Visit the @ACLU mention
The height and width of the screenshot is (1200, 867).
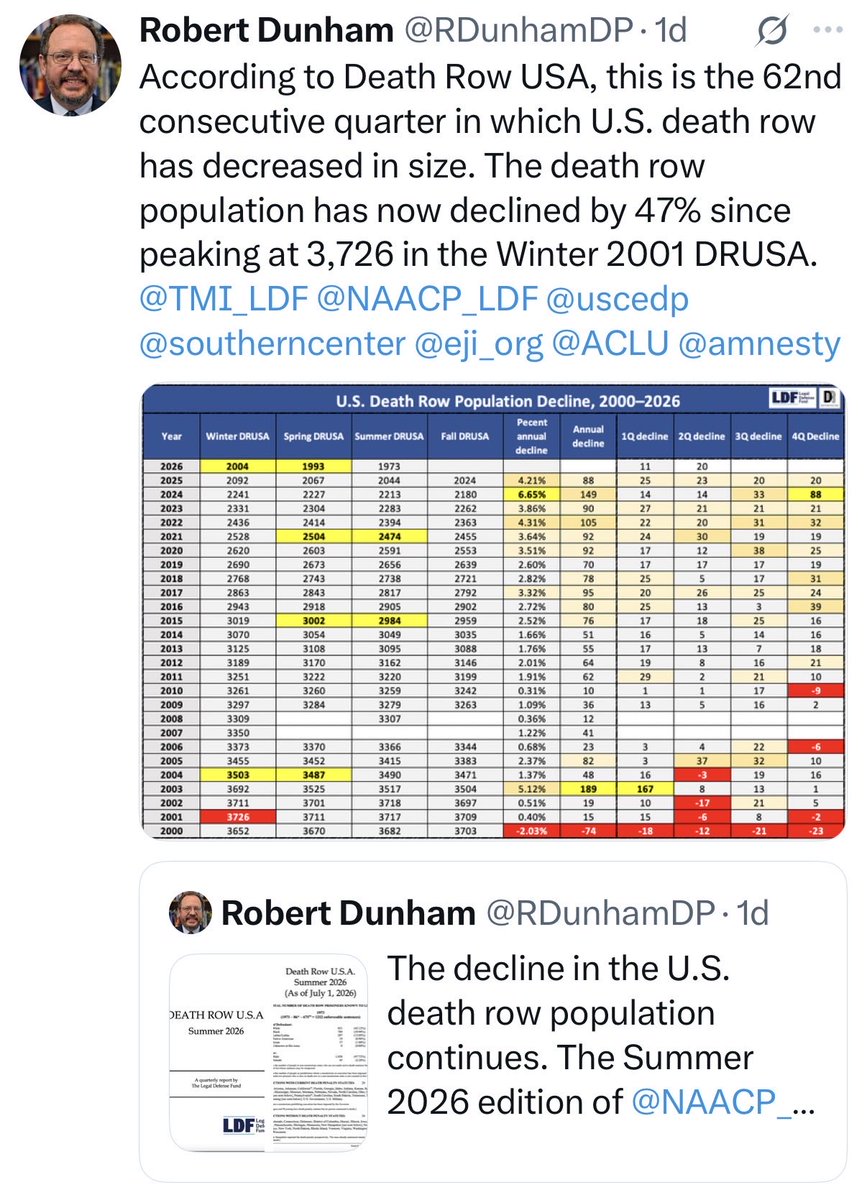point(610,345)
